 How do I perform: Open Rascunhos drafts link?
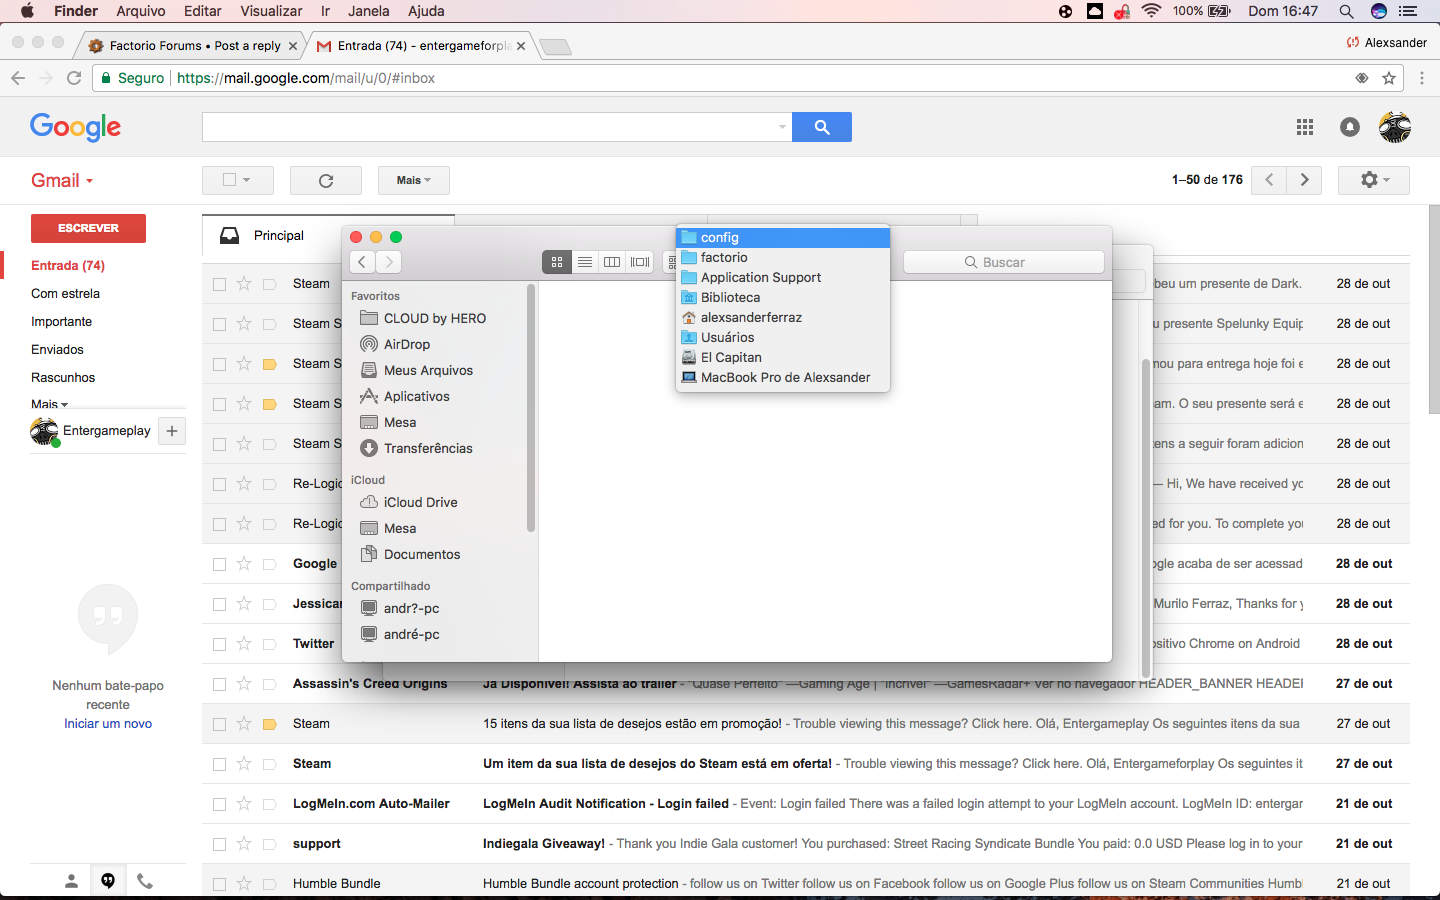(63, 377)
